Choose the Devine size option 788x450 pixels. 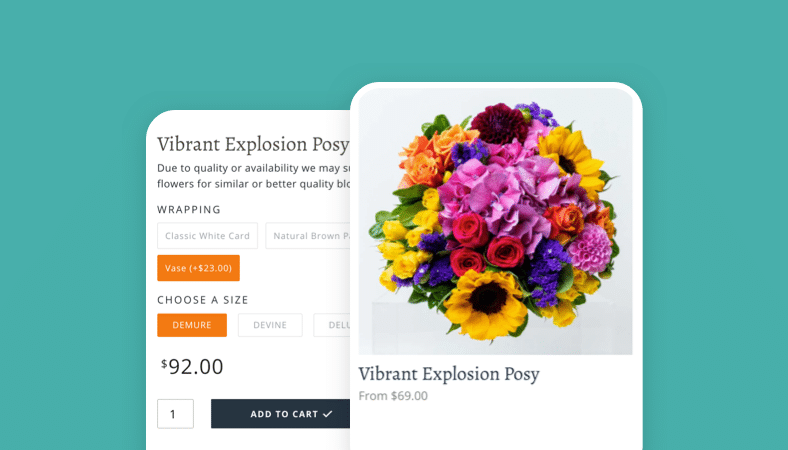[270, 325]
